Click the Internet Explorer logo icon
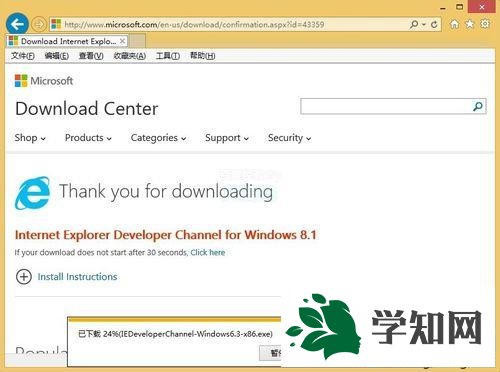The image size is (500, 372). tap(33, 193)
